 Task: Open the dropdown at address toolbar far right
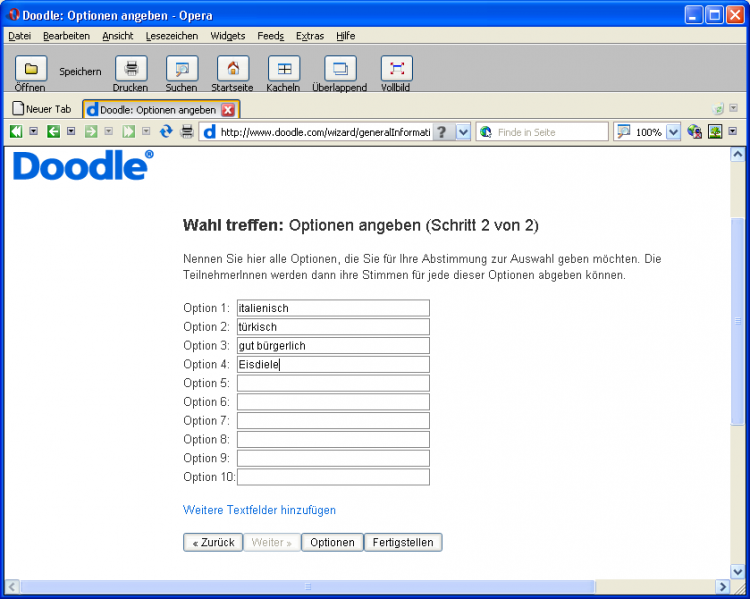coord(733,131)
